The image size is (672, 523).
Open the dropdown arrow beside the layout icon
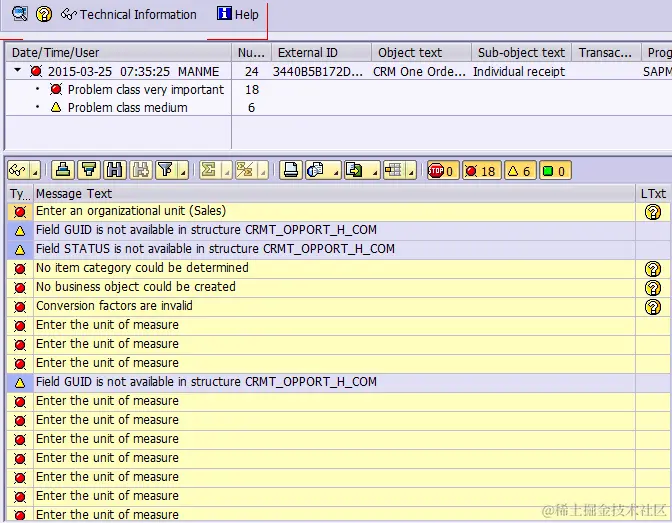411,171
